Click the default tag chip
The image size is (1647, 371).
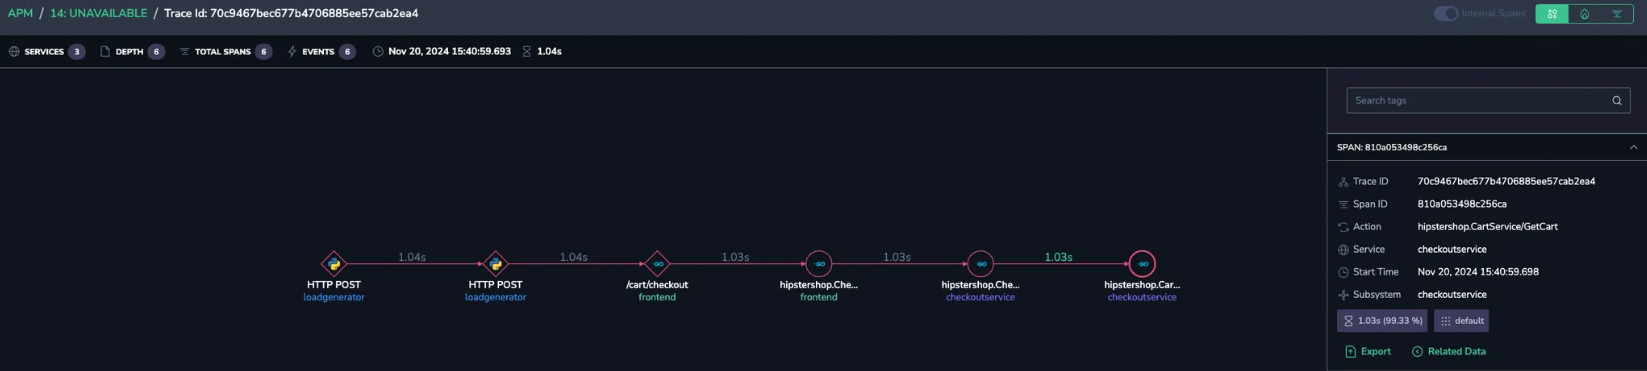pyautogui.click(x=1461, y=321)
